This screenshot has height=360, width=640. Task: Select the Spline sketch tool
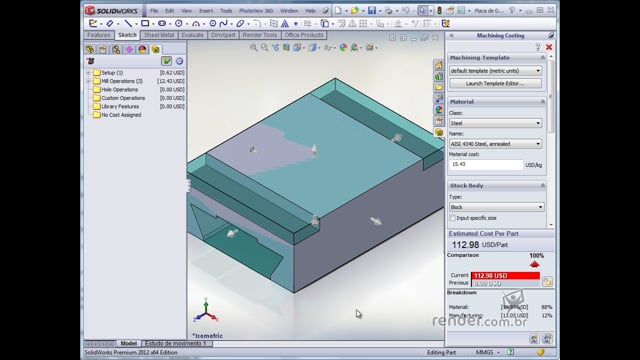223,24
